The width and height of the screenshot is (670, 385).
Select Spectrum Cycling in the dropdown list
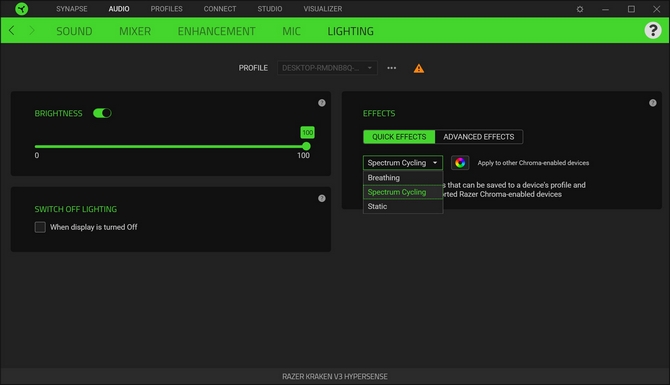click(x=403, y=192)
